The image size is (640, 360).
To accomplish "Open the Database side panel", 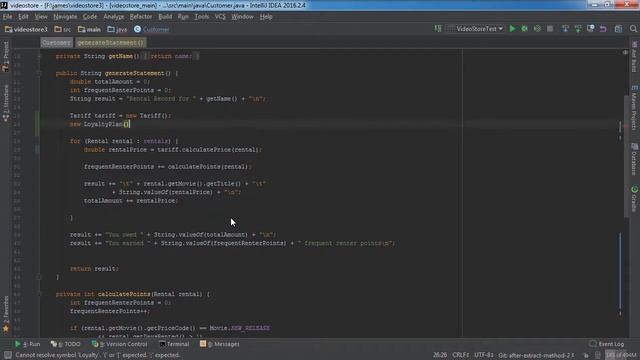I will 634,159.
